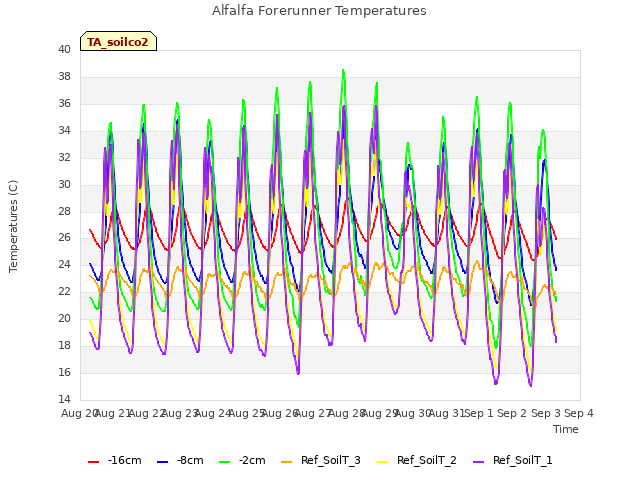Click the 20 y-axis tick label
This screenshot has height=480, width=640.
click(64, 318)
